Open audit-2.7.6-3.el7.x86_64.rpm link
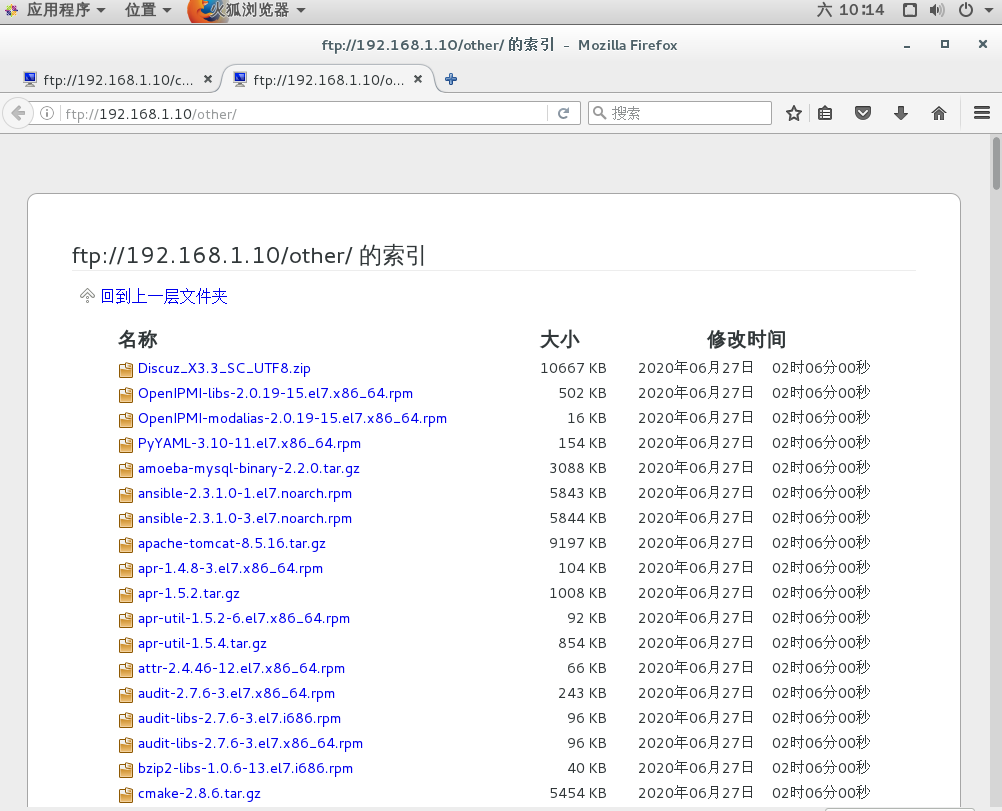 pos(236,693)
